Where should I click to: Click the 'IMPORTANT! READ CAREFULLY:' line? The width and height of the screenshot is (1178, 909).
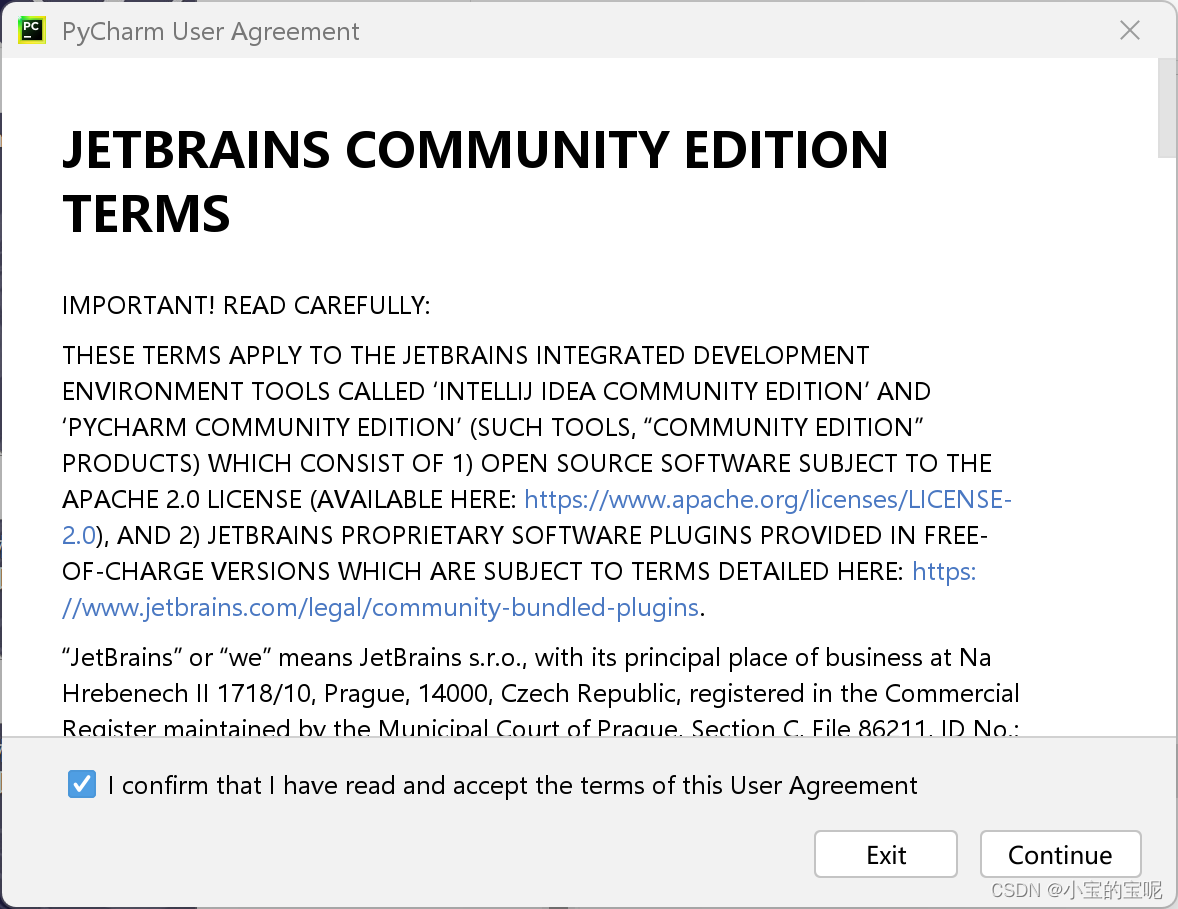pyautogui.click(x=246, y=306)
